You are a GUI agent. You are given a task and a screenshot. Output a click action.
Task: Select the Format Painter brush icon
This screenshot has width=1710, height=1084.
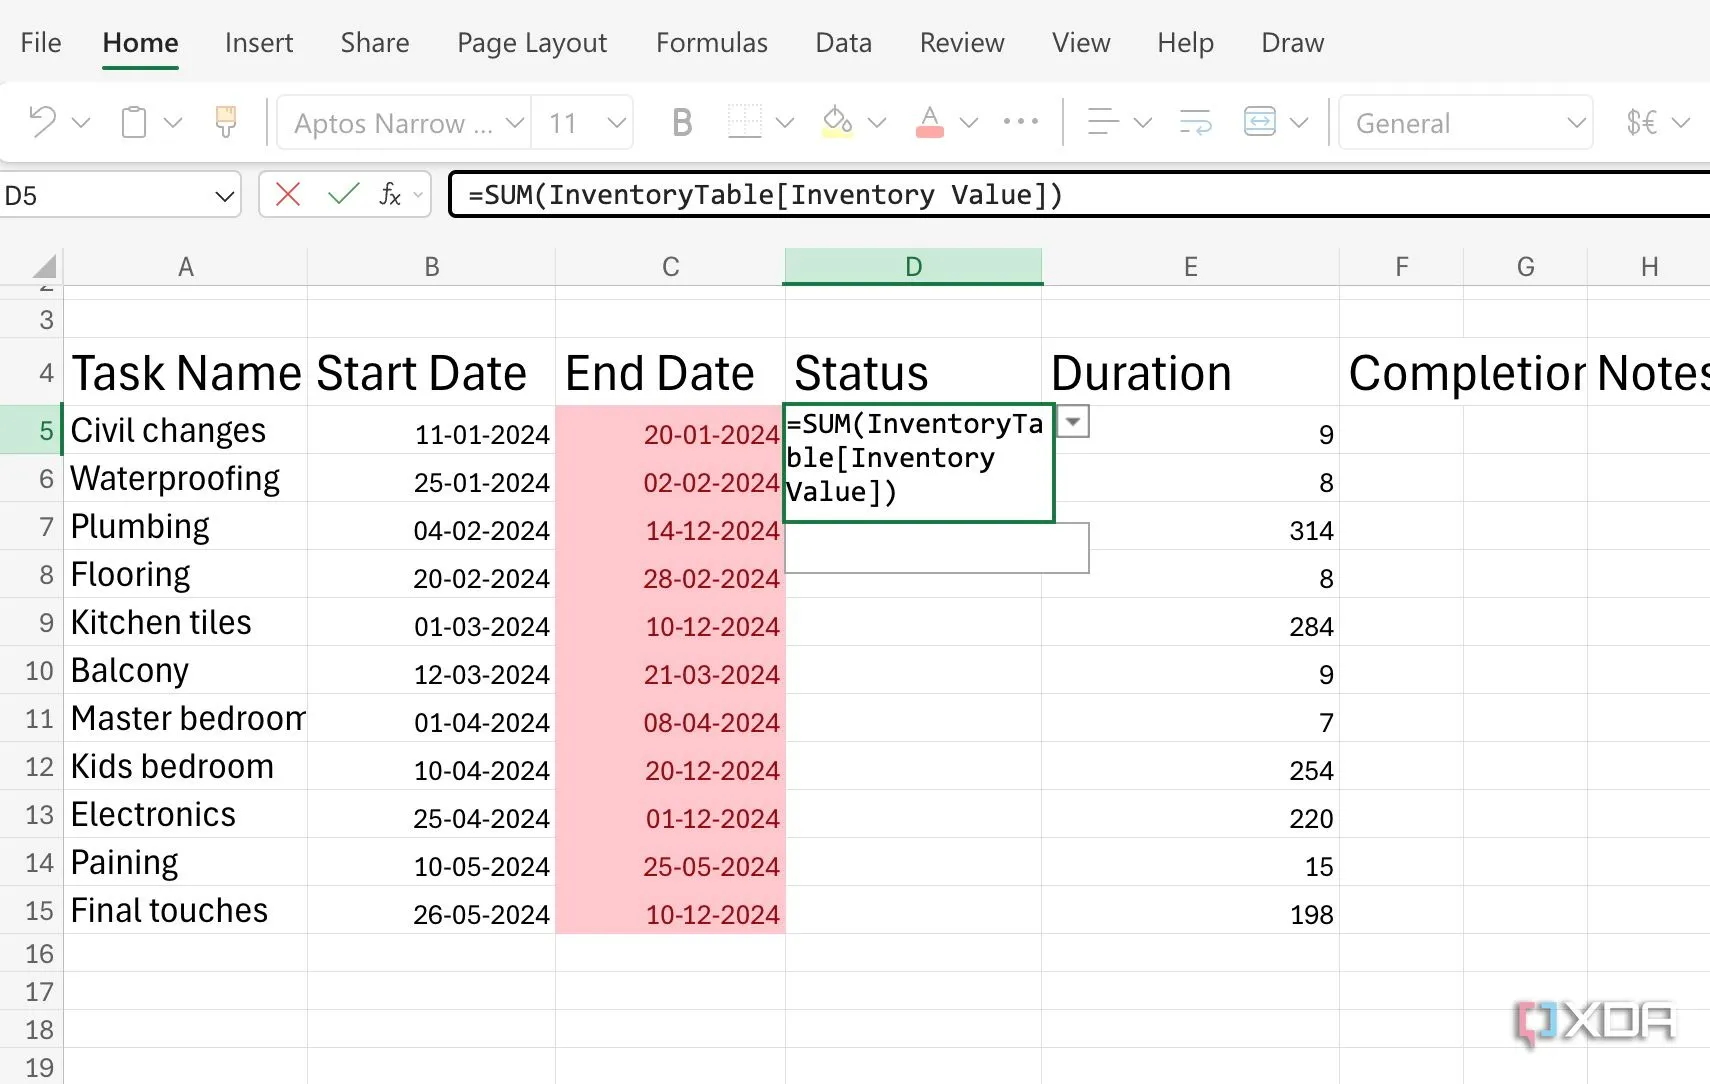(226, 122)
